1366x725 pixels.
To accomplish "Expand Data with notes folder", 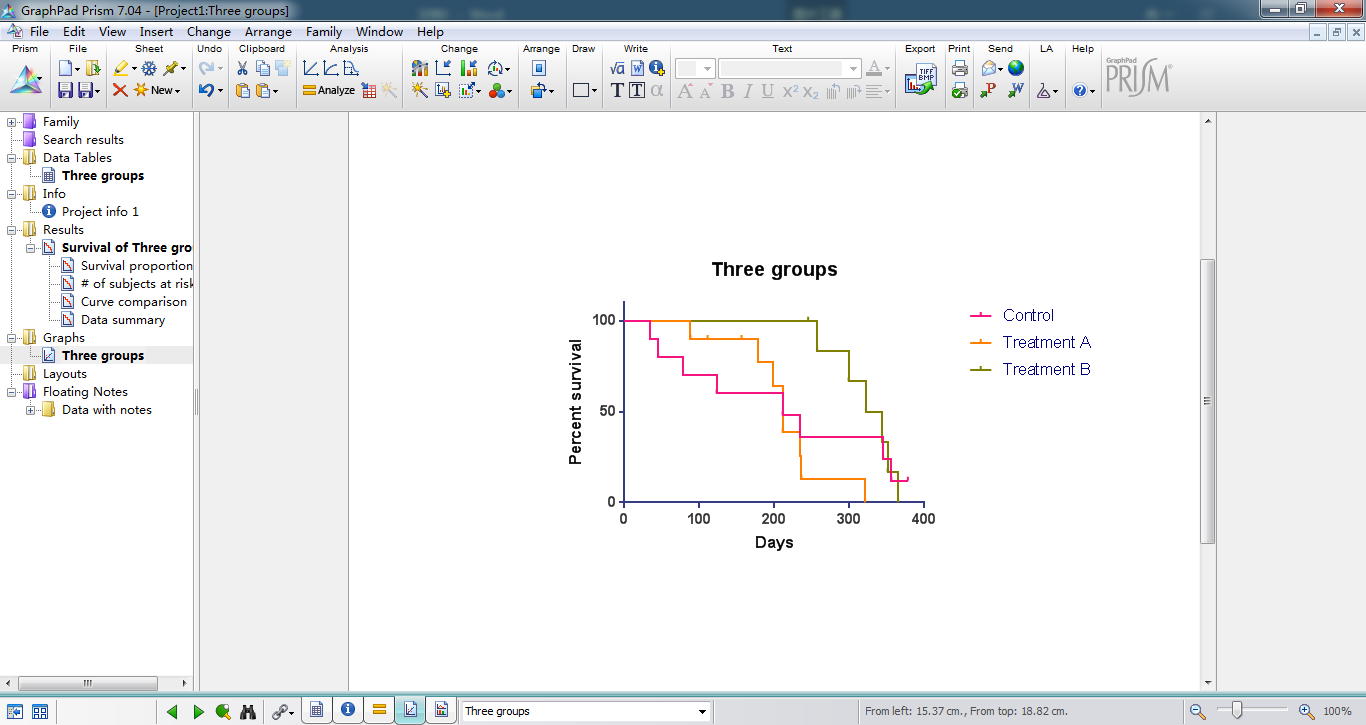I will tap(31, 410).
